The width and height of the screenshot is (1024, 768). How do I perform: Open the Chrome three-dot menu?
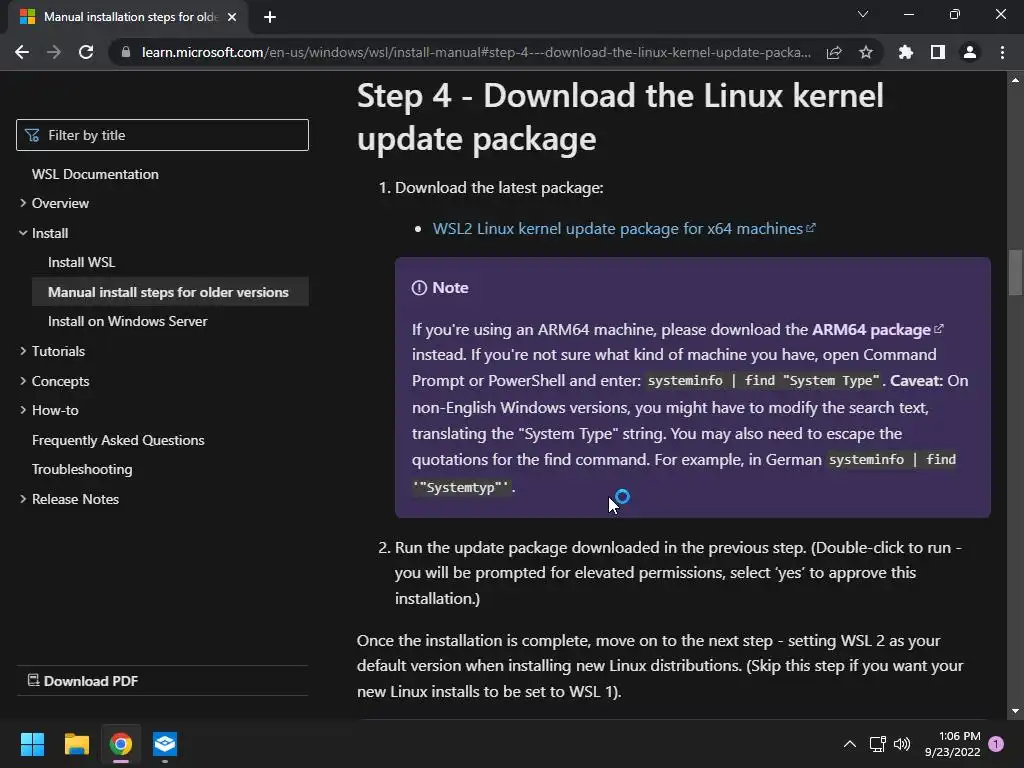click(x=1002, y=52)
